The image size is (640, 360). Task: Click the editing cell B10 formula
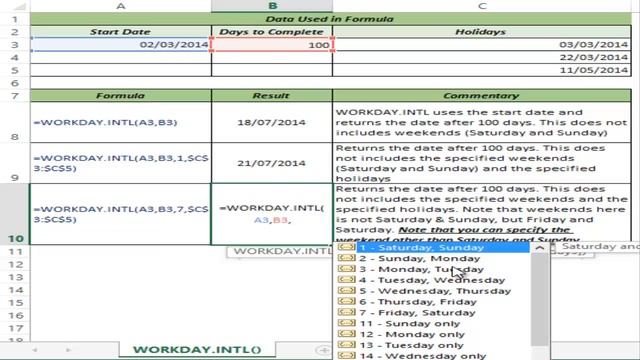coord(272,214)
